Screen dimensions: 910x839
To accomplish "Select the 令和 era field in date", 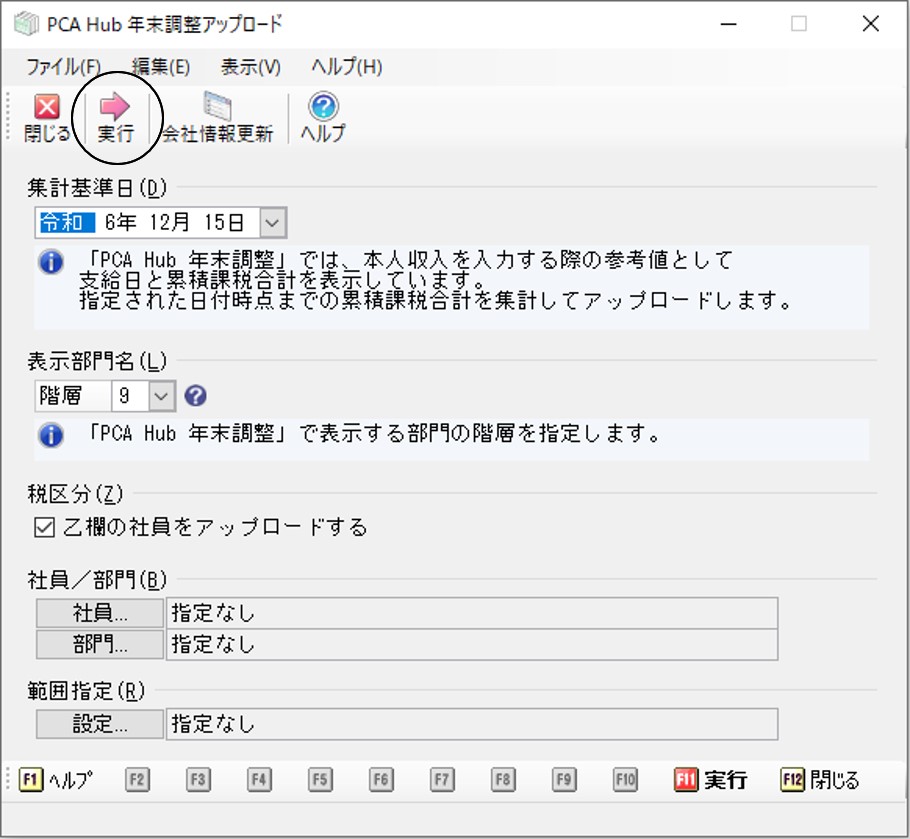I will coord(66,222).
